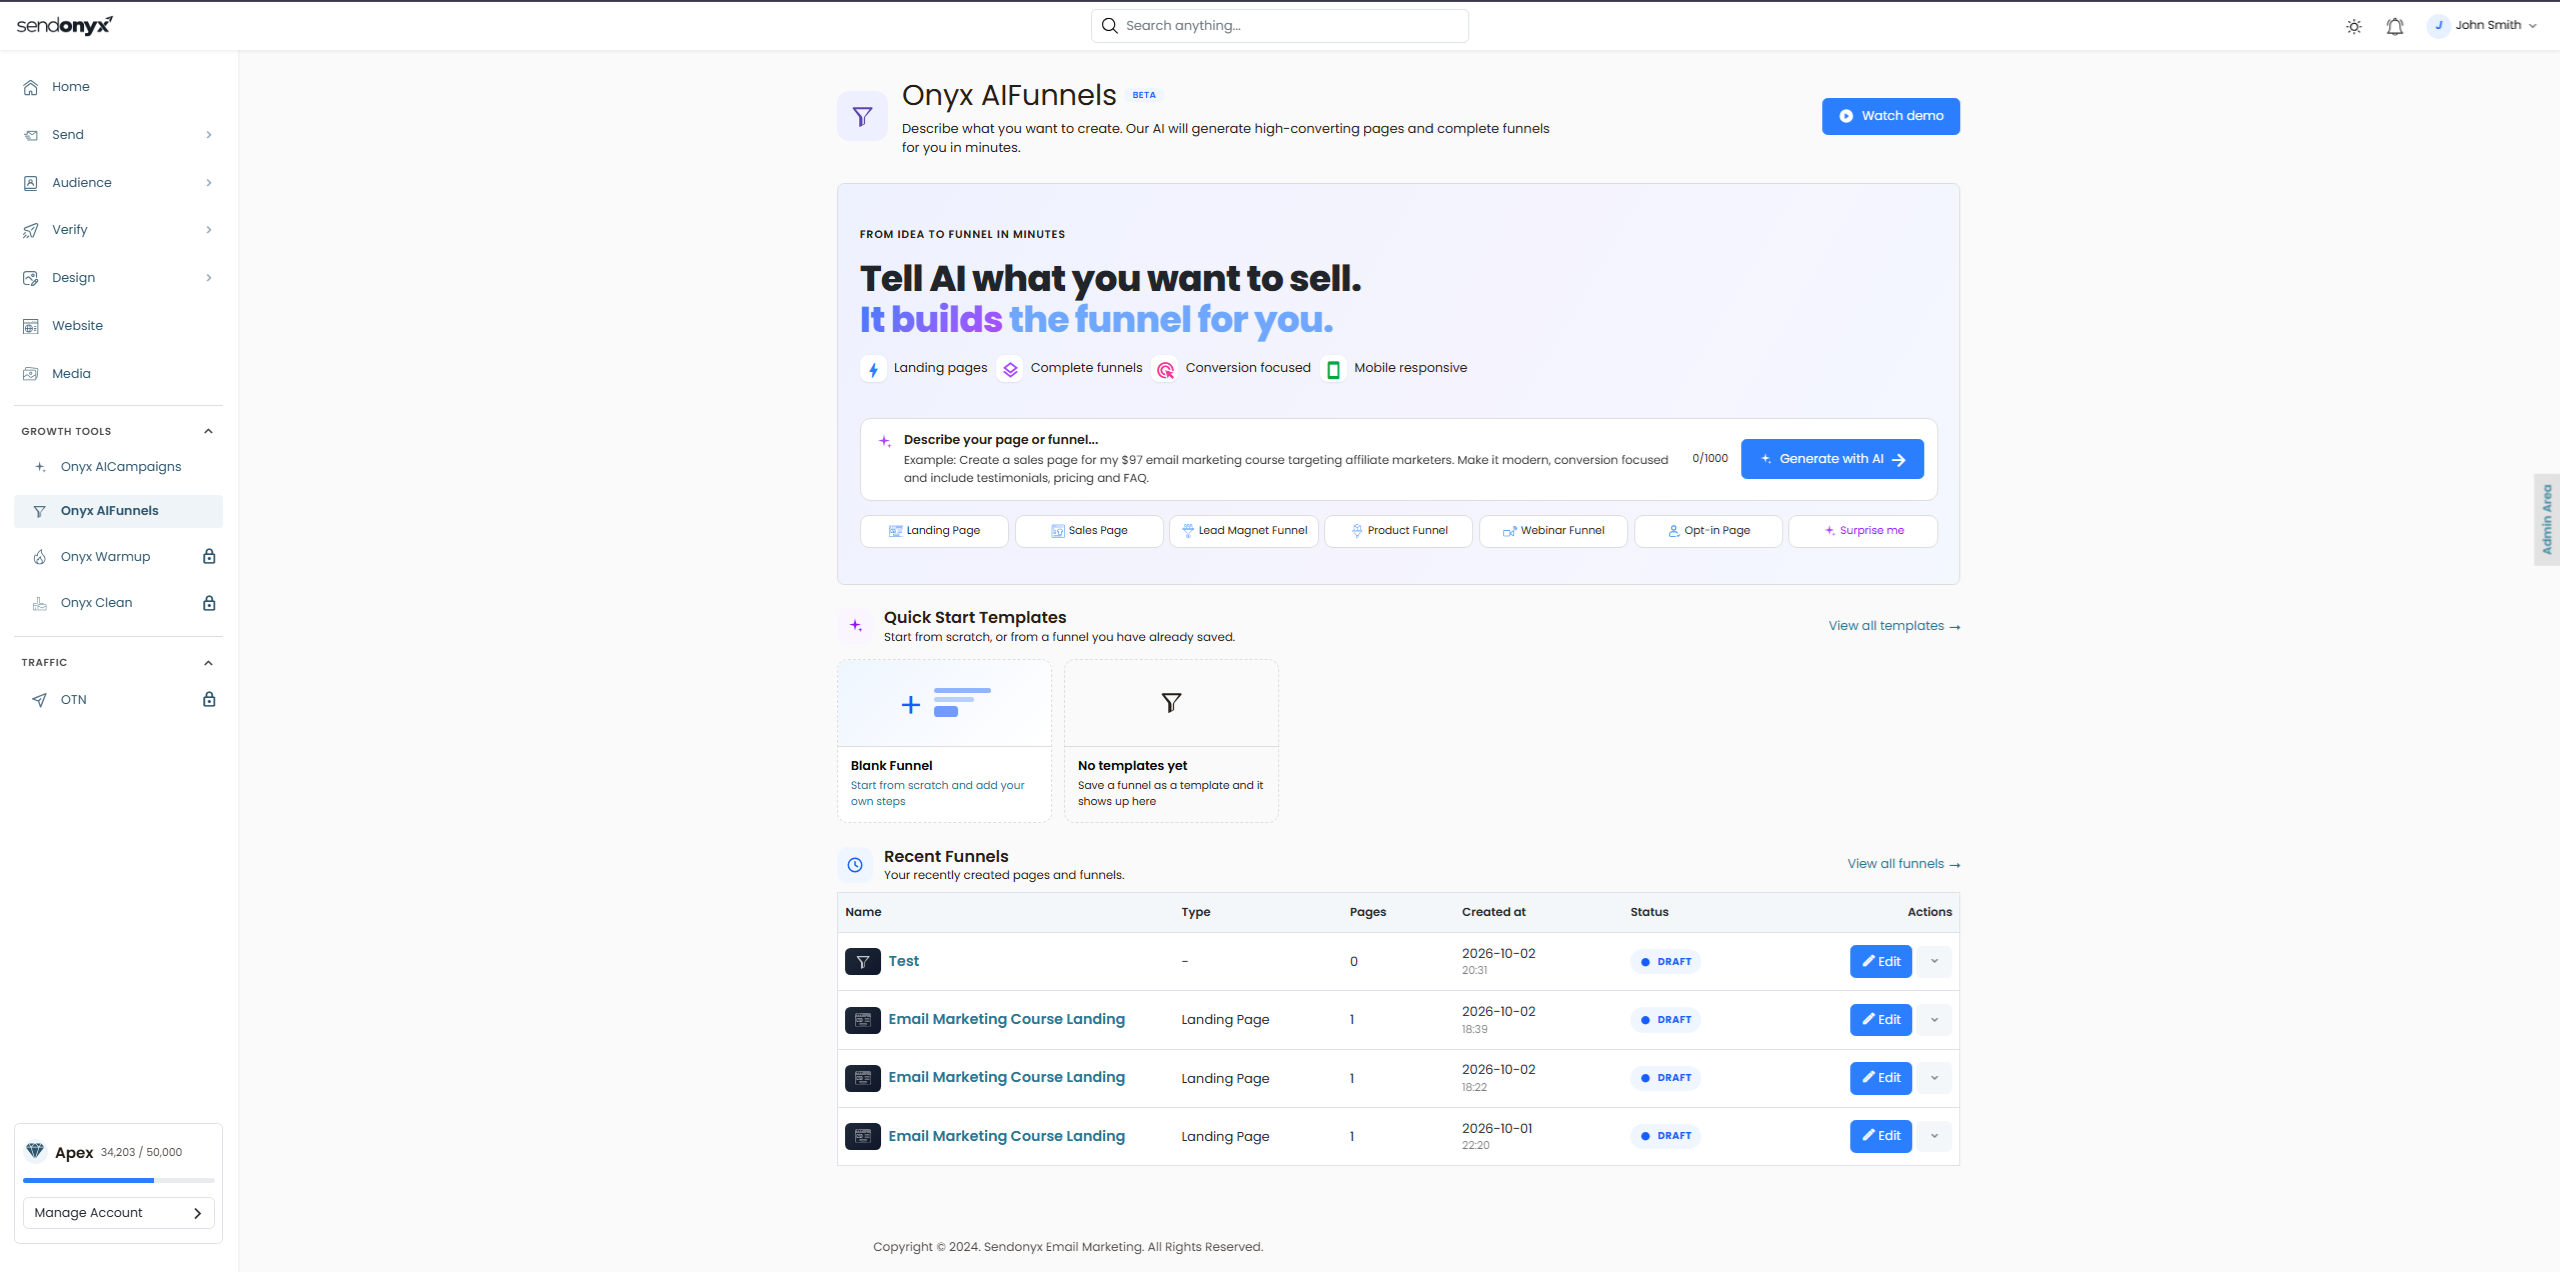Select the Surprise me preset
This screenshot has height=1272, width=2560.
(1862, 531)
